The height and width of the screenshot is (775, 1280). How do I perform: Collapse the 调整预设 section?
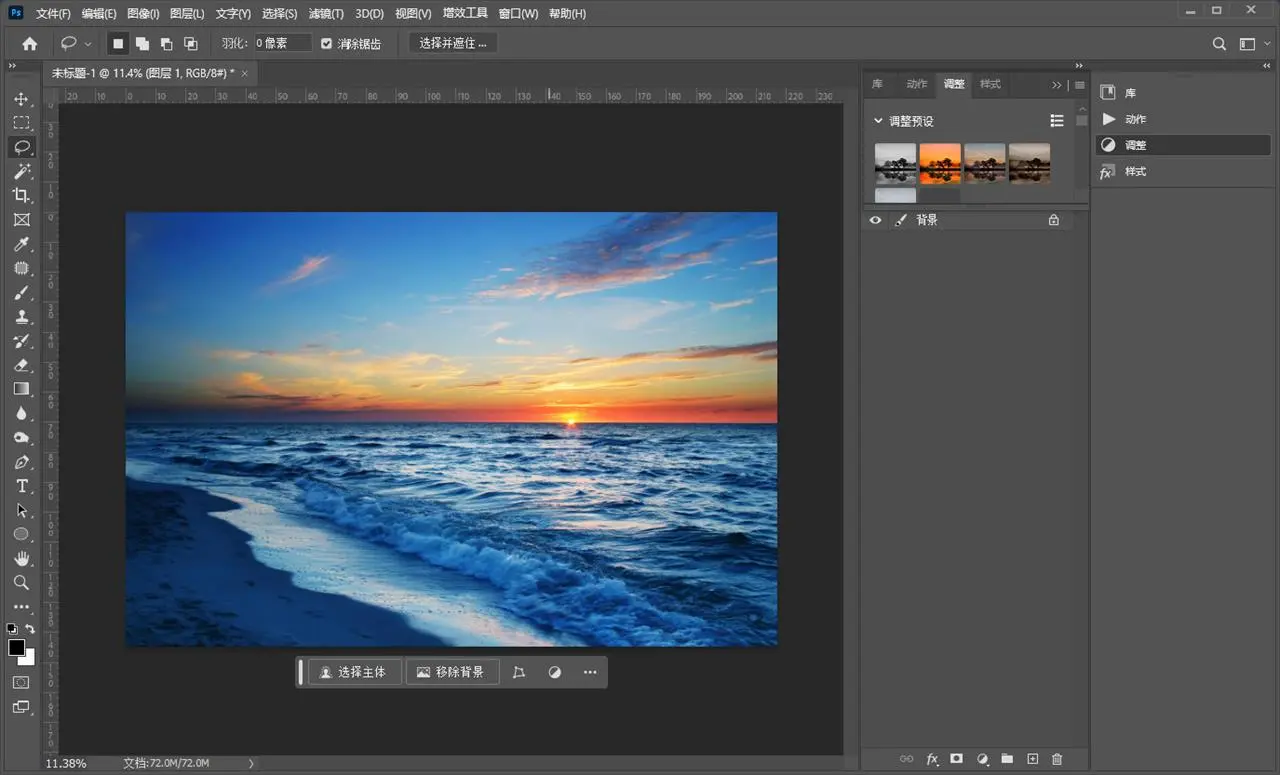point(878,120)
